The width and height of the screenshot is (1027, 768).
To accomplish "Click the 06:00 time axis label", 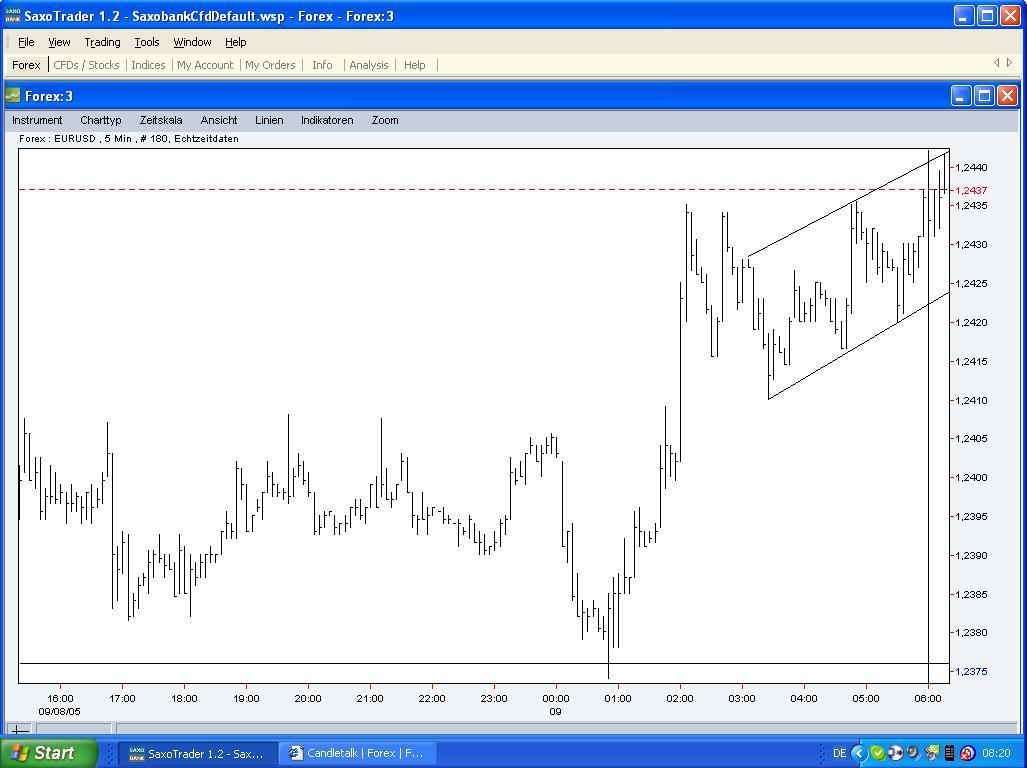I will pyautogui.click(x=927, y=699).
